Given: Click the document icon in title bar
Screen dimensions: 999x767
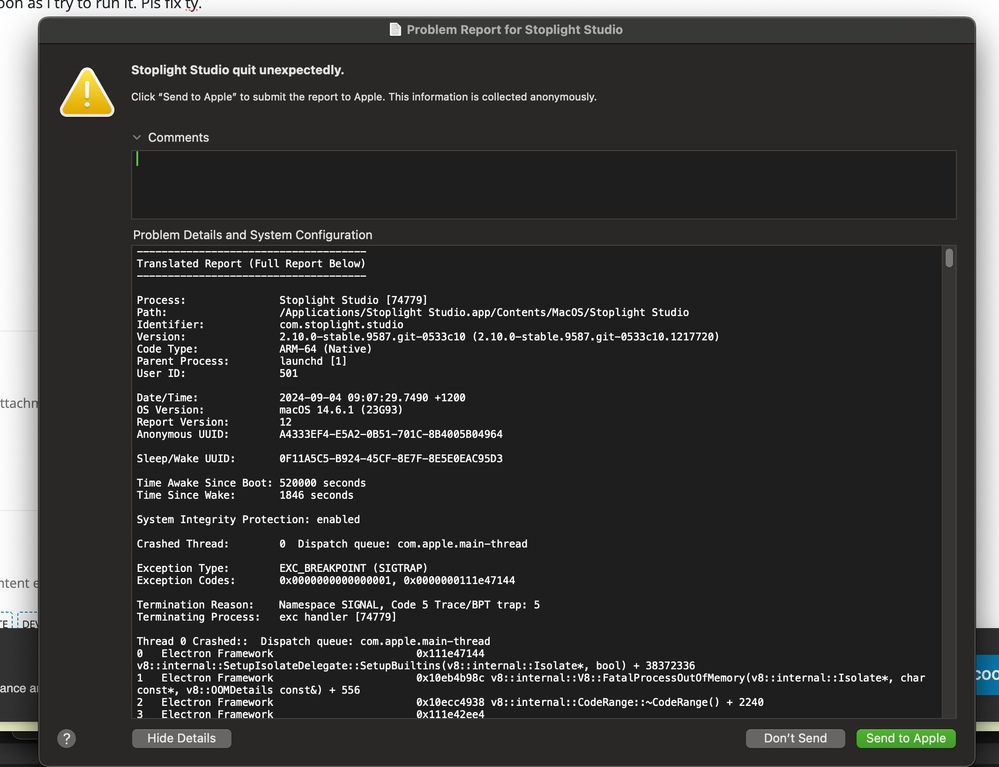Looking at the screenshot, I should [395, 29].
